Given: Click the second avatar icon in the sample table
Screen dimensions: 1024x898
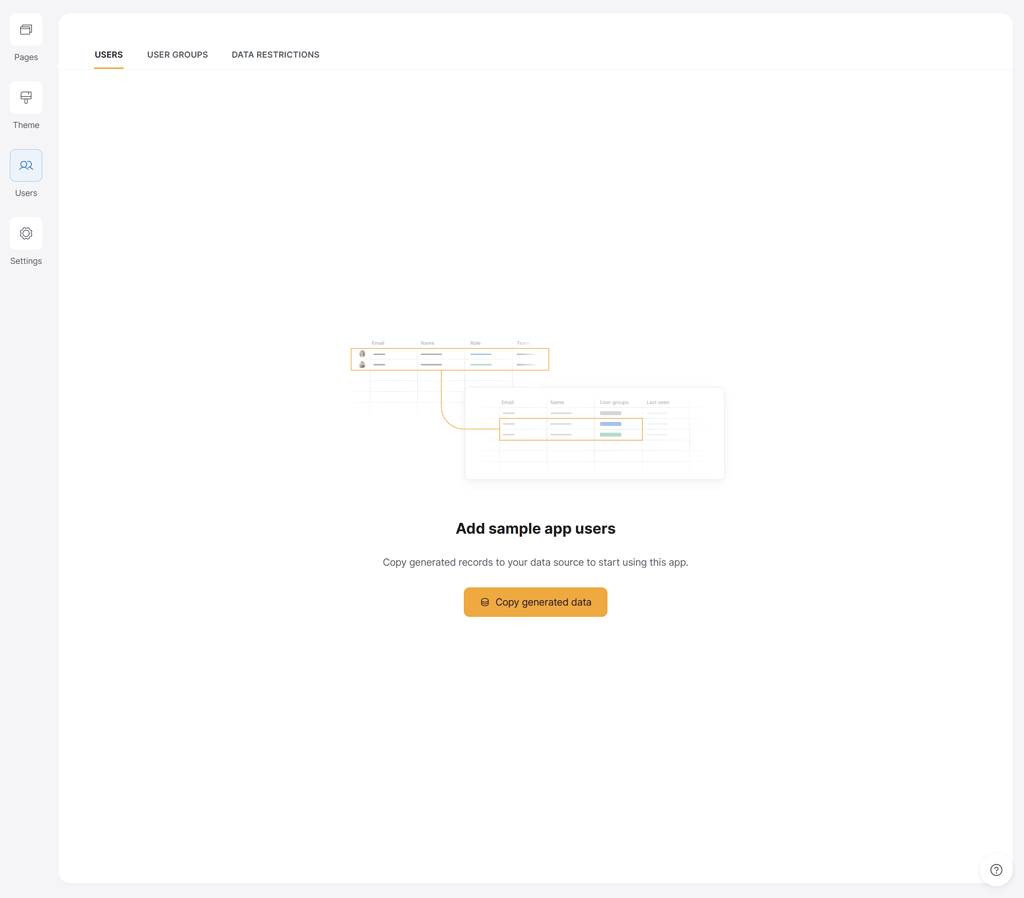Looking at the screenshot, I should click(362, 364).
